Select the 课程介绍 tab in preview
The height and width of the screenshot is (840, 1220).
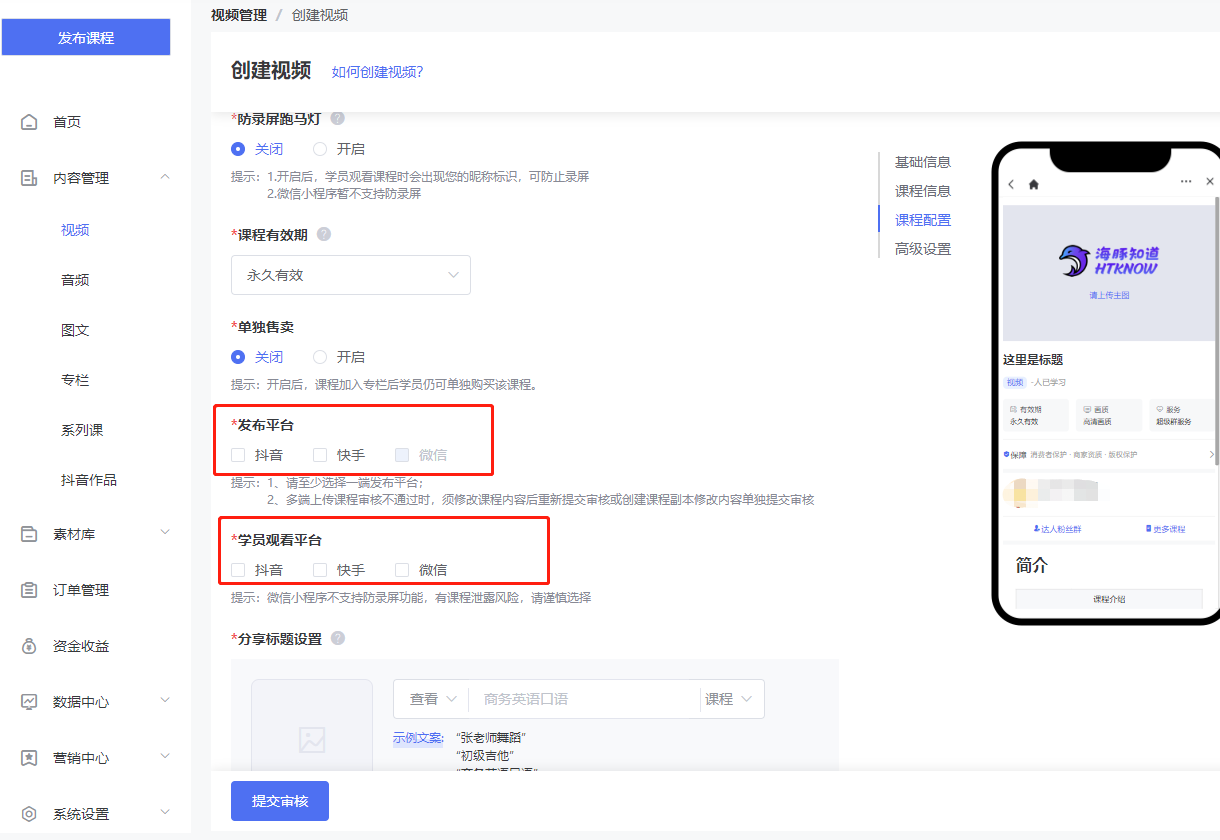[x=1109, y=599]
